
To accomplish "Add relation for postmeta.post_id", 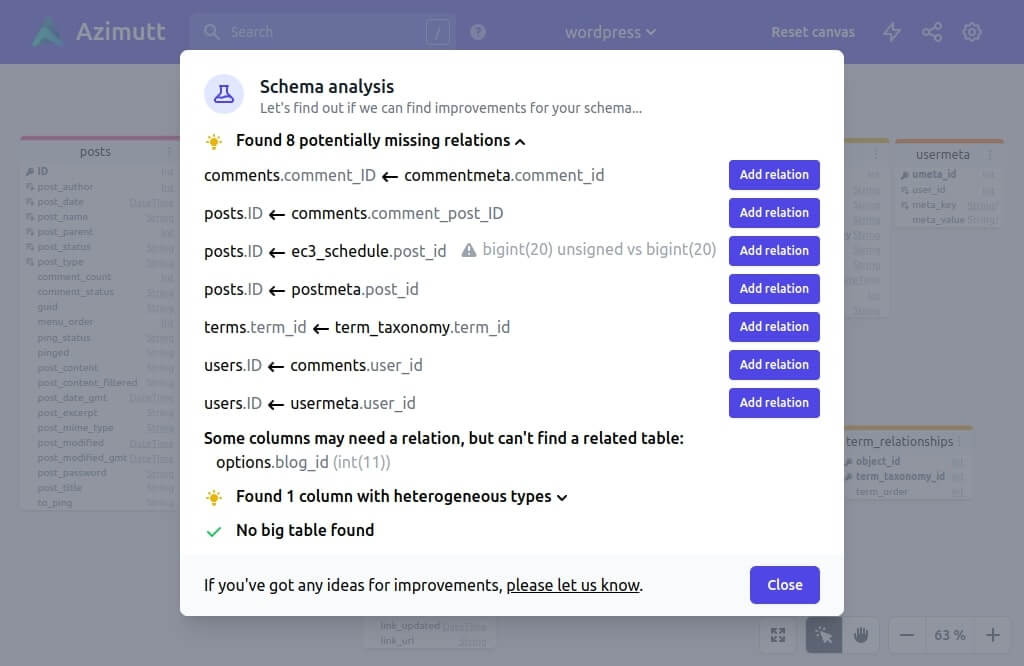I will pos(774,288).
